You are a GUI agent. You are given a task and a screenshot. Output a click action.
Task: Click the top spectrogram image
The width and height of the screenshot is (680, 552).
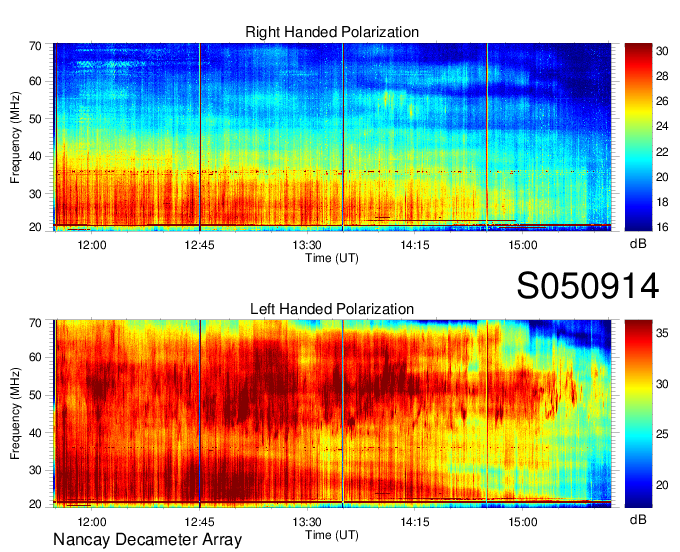click(332, 137)
